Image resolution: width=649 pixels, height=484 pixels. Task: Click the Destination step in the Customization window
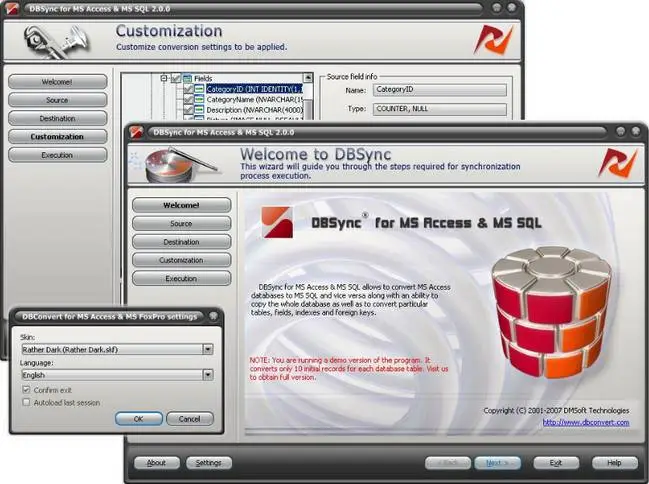(x=58, y=118)
